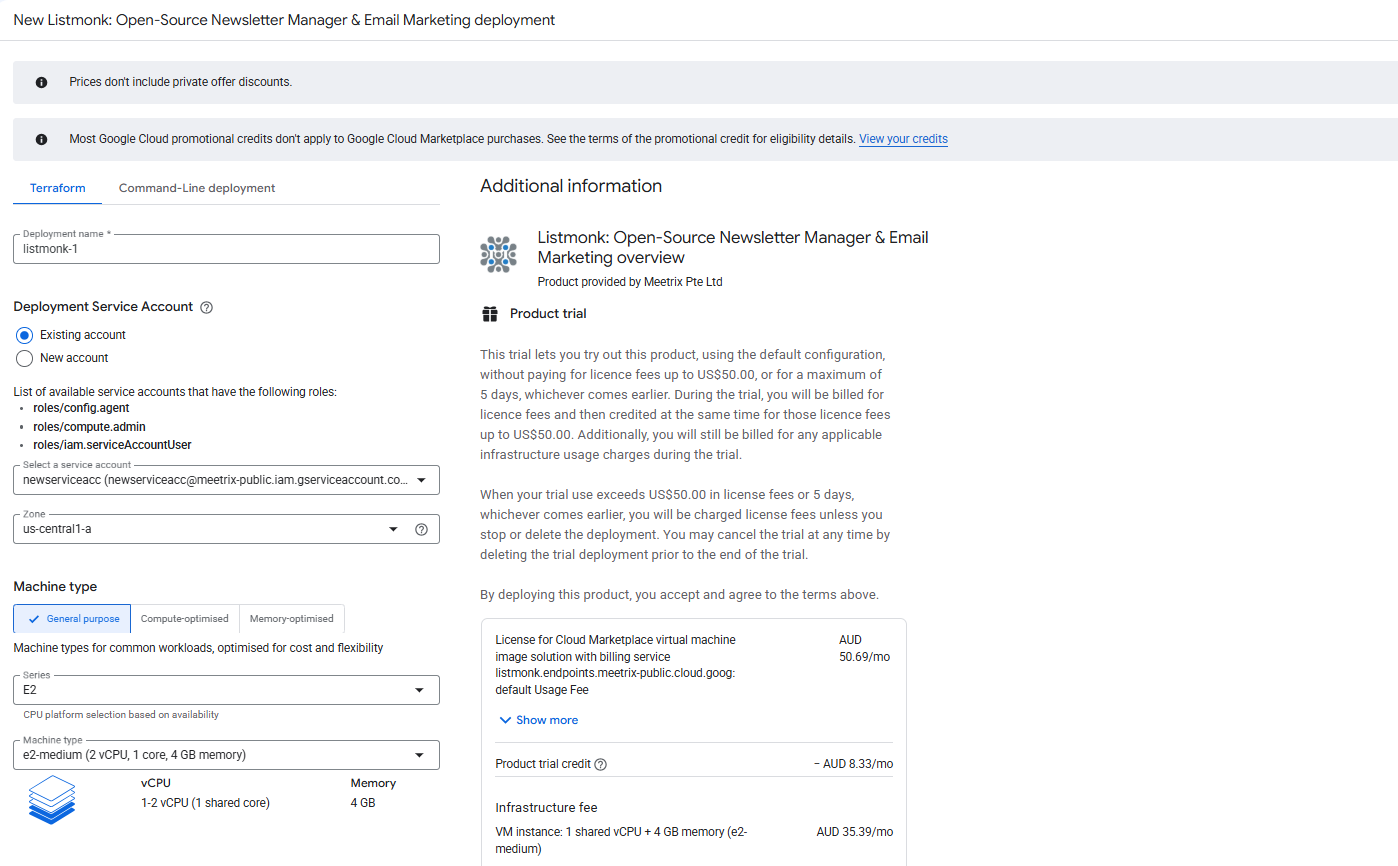Click the AUD 35.39/mo infrastructure fee value
Viewport: 1398px width, 866px height.
(x=854, y=832)
